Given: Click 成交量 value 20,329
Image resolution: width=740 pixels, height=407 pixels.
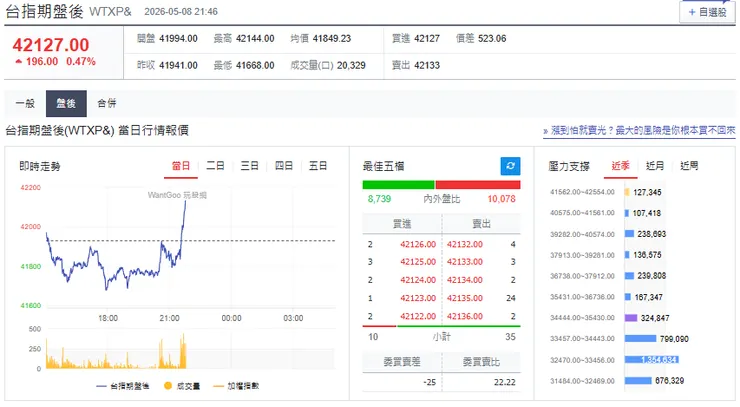Looking at the screenshot, I should [351, 66].
